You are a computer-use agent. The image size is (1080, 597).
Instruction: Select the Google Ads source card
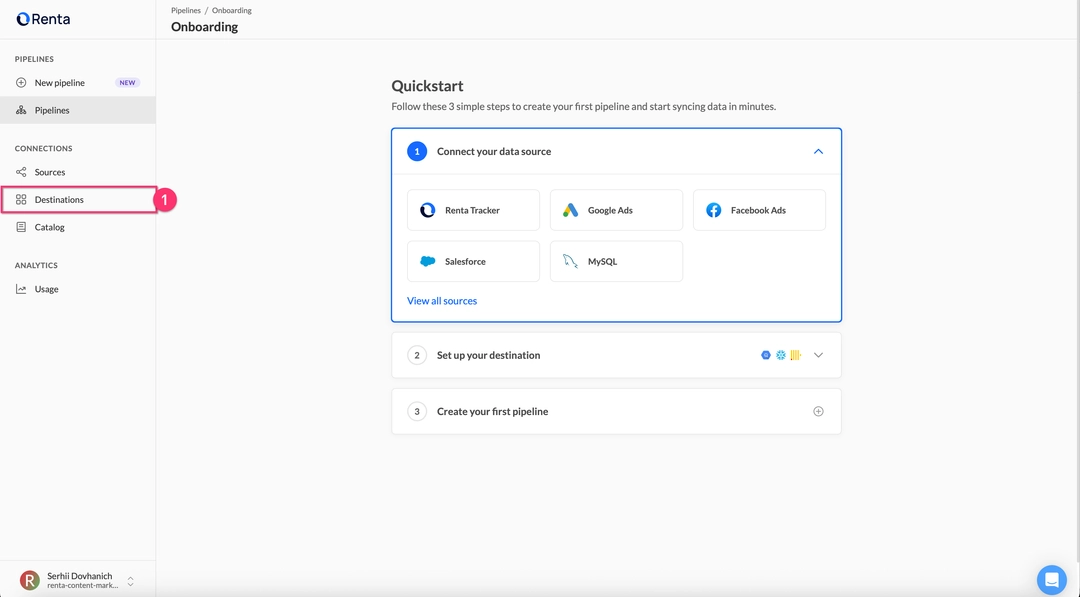coord(616,210)
